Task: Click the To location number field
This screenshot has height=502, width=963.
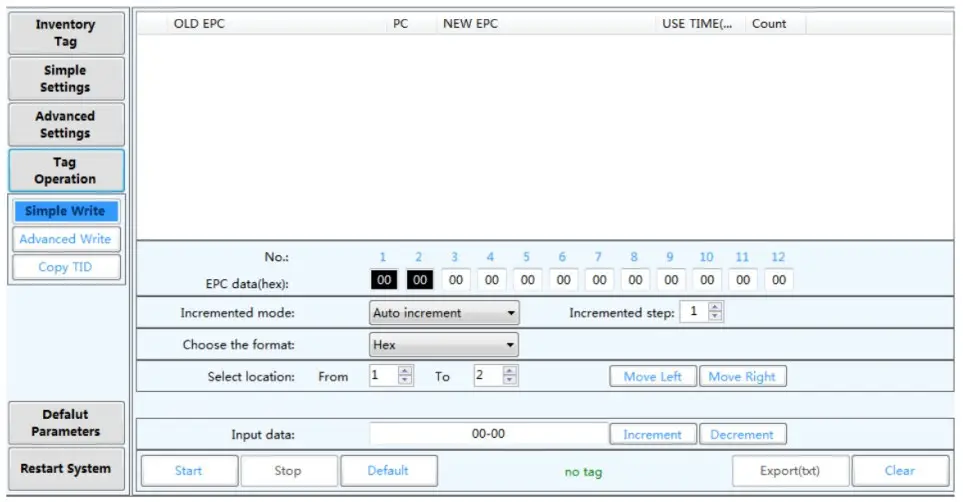Action: 489,375
